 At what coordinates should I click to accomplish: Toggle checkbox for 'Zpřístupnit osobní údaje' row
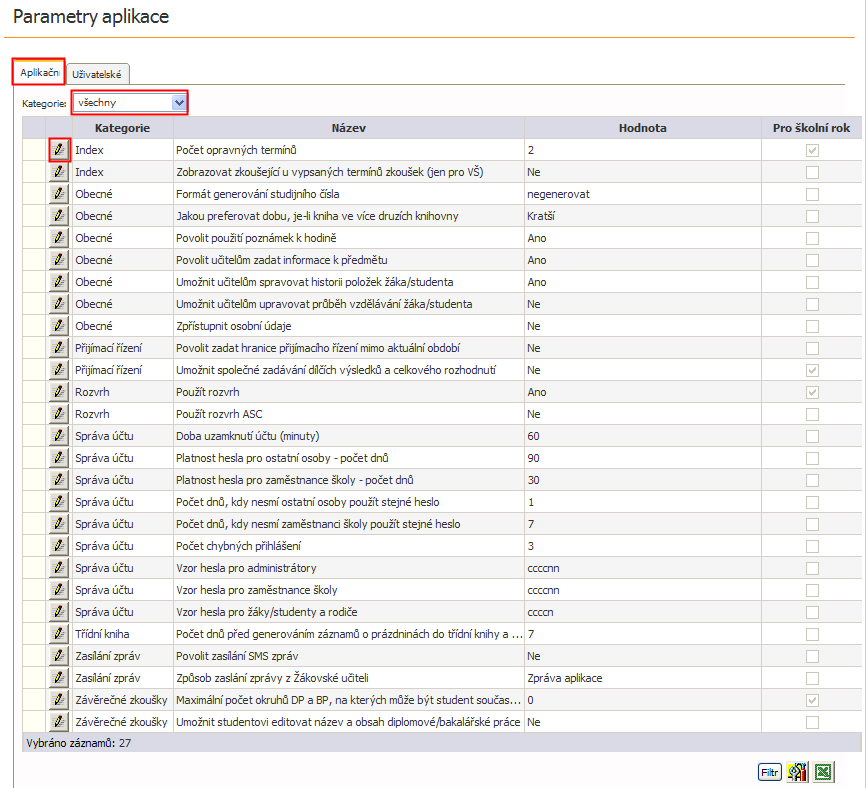(812, 326)
